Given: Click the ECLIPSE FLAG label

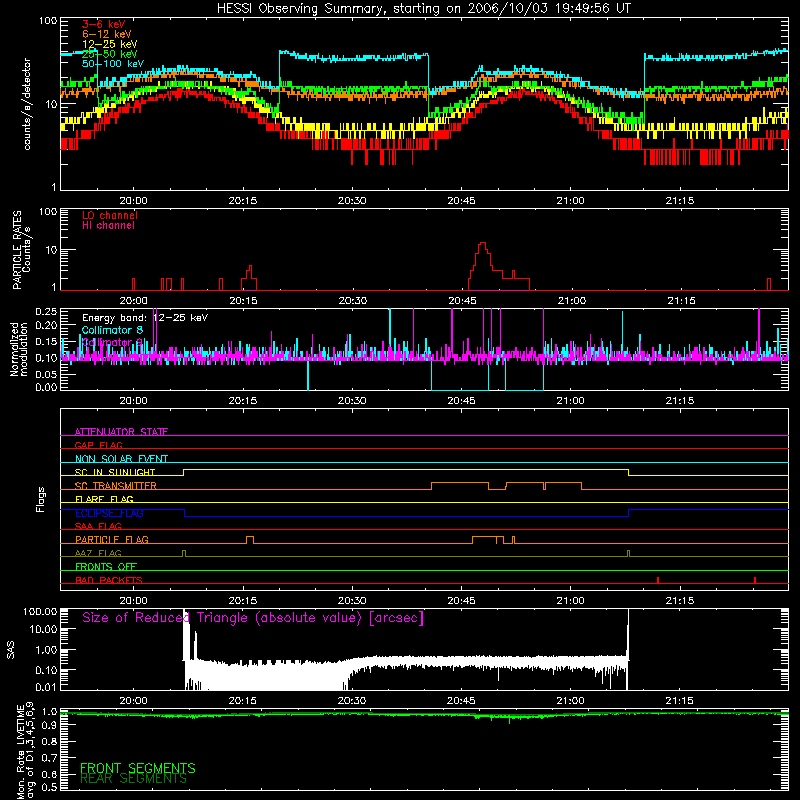Looking at the screenshot, I should coord(109,513).
